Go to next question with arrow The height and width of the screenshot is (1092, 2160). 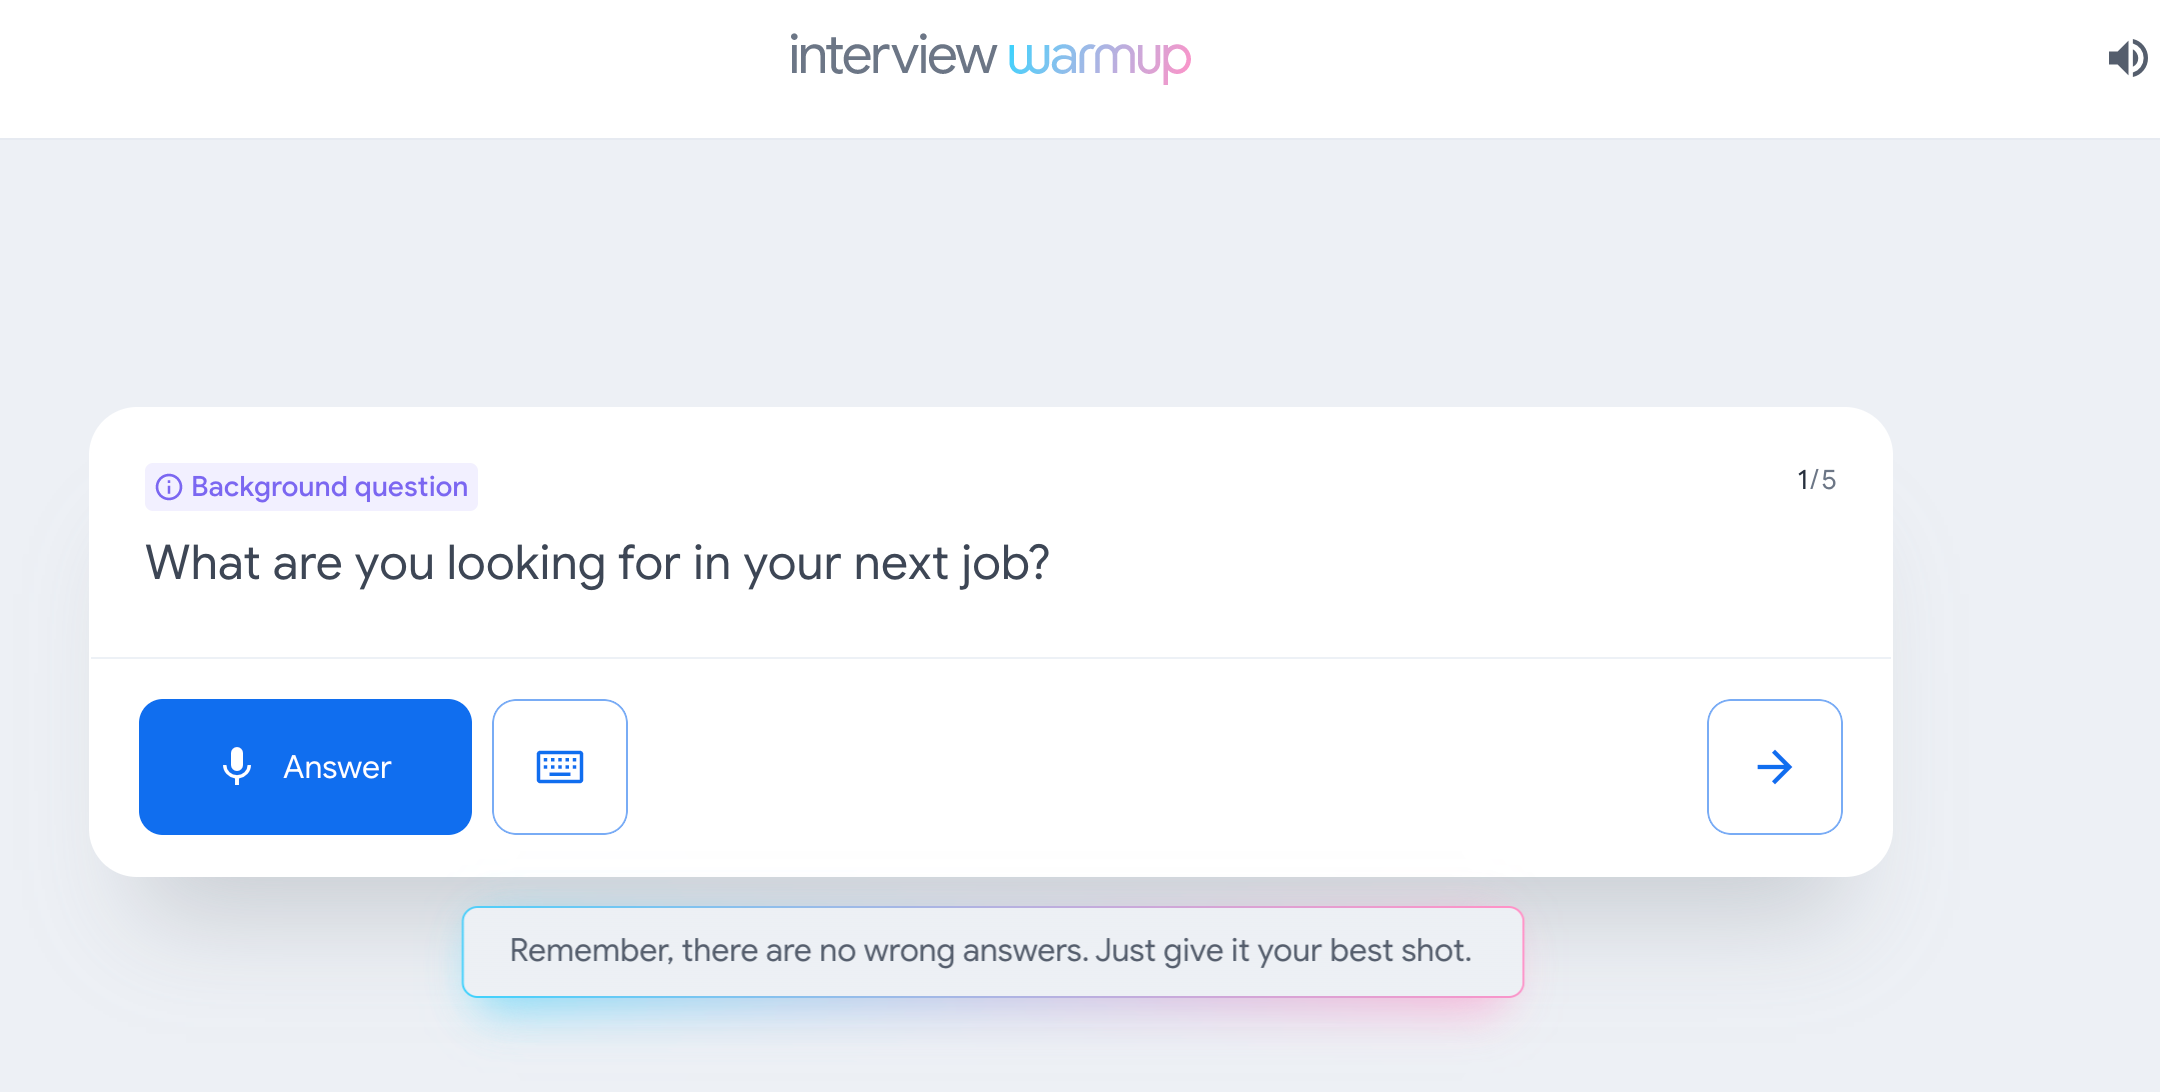[1774, 767]
